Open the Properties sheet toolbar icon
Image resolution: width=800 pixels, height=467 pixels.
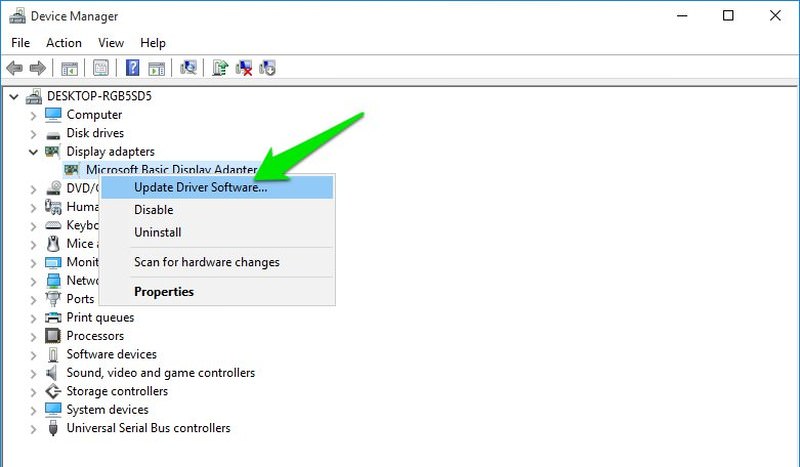click(x=101, y=68)
